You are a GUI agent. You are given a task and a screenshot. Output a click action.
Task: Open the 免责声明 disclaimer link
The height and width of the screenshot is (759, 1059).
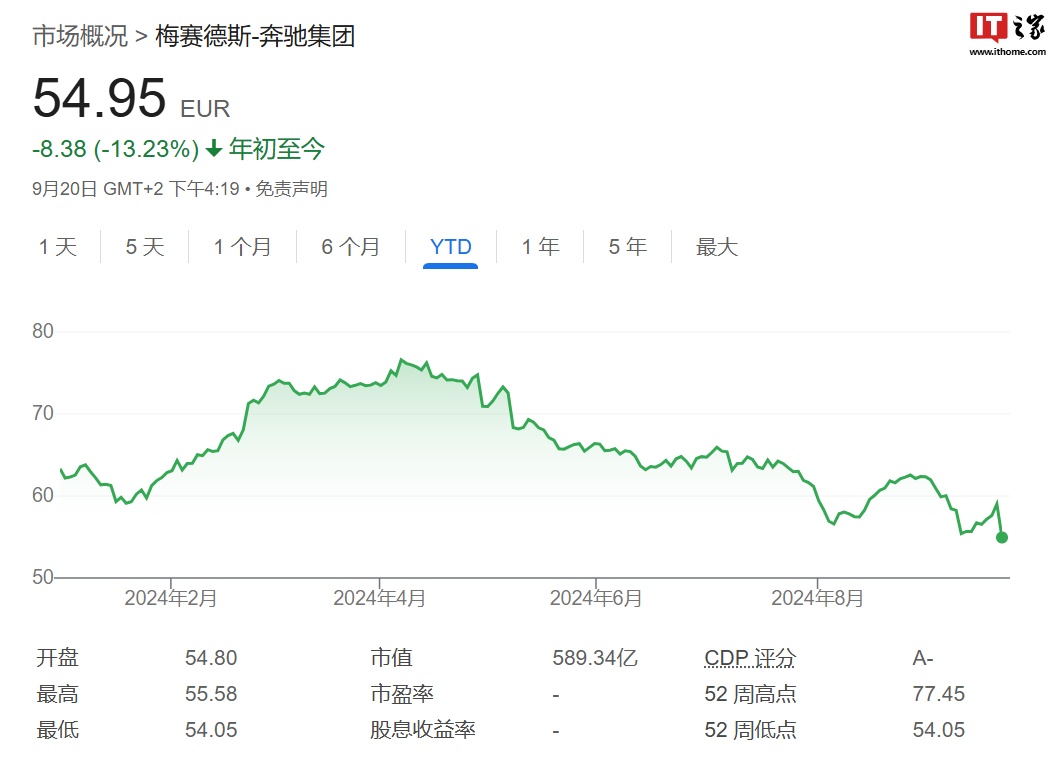pos(291,188)
